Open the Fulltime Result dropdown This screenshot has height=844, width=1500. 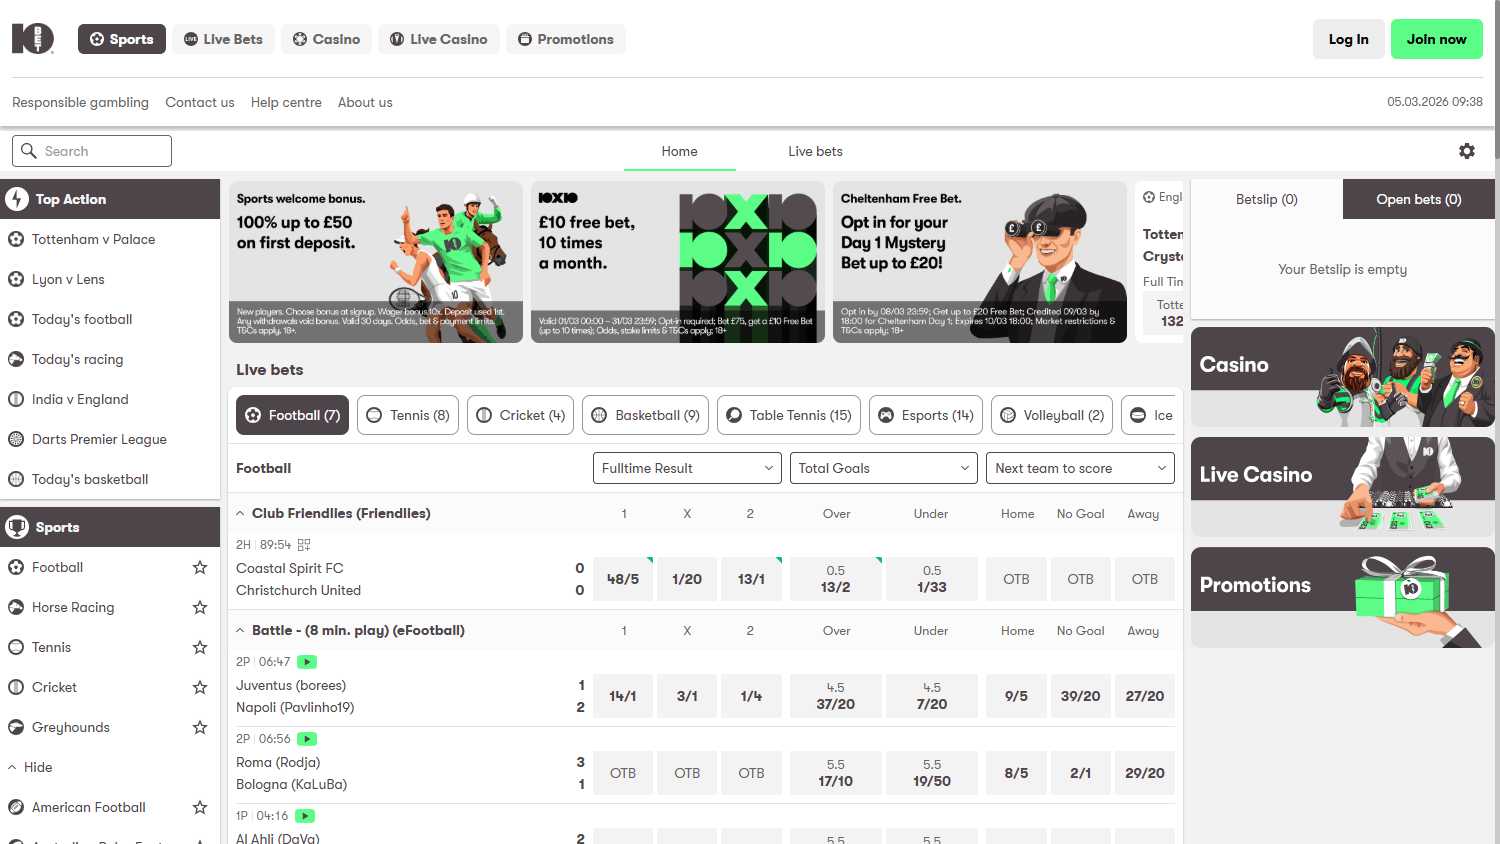point(687,467)
